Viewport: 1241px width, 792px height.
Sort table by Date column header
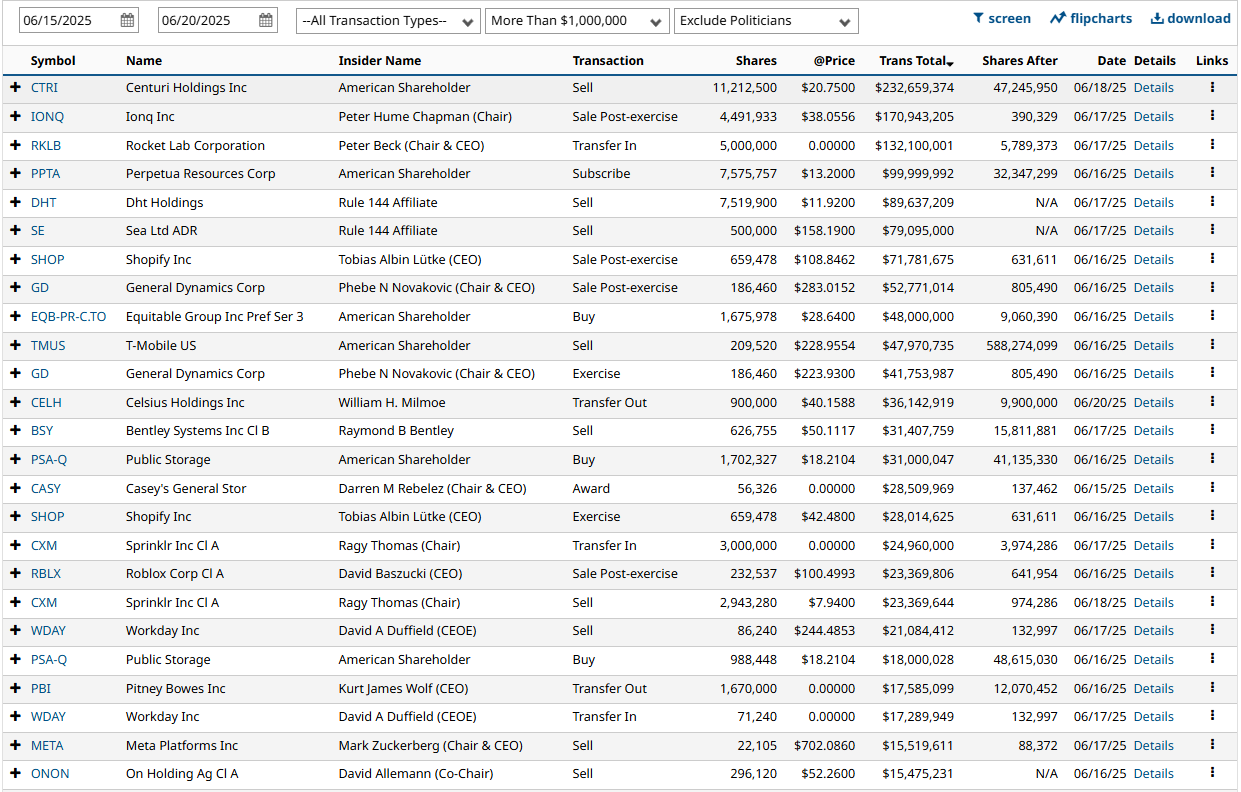tap(1111, 61)
